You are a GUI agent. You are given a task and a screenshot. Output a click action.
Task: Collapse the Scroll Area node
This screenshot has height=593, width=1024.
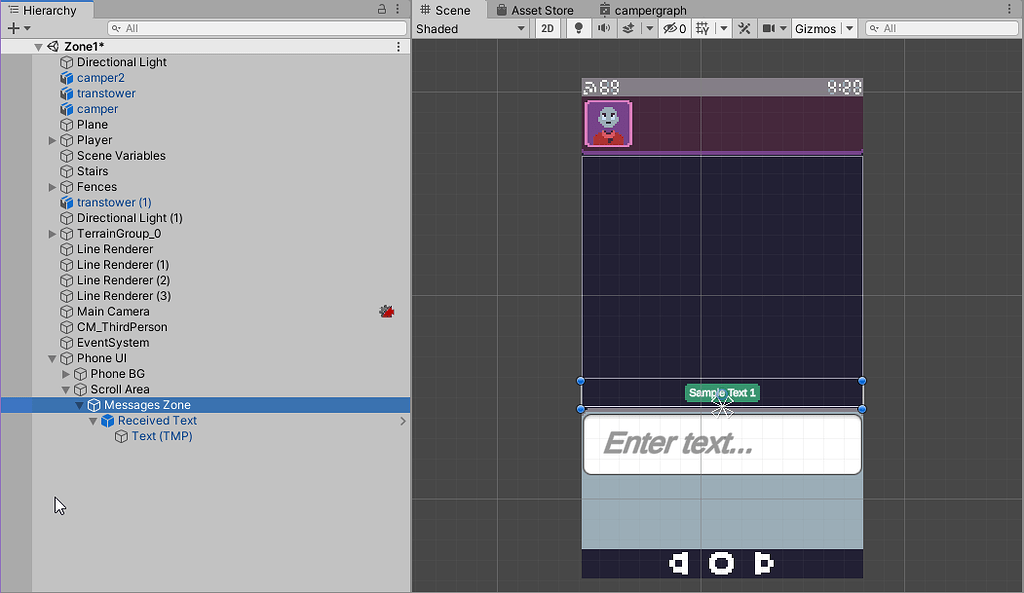[x=64, y=389]
